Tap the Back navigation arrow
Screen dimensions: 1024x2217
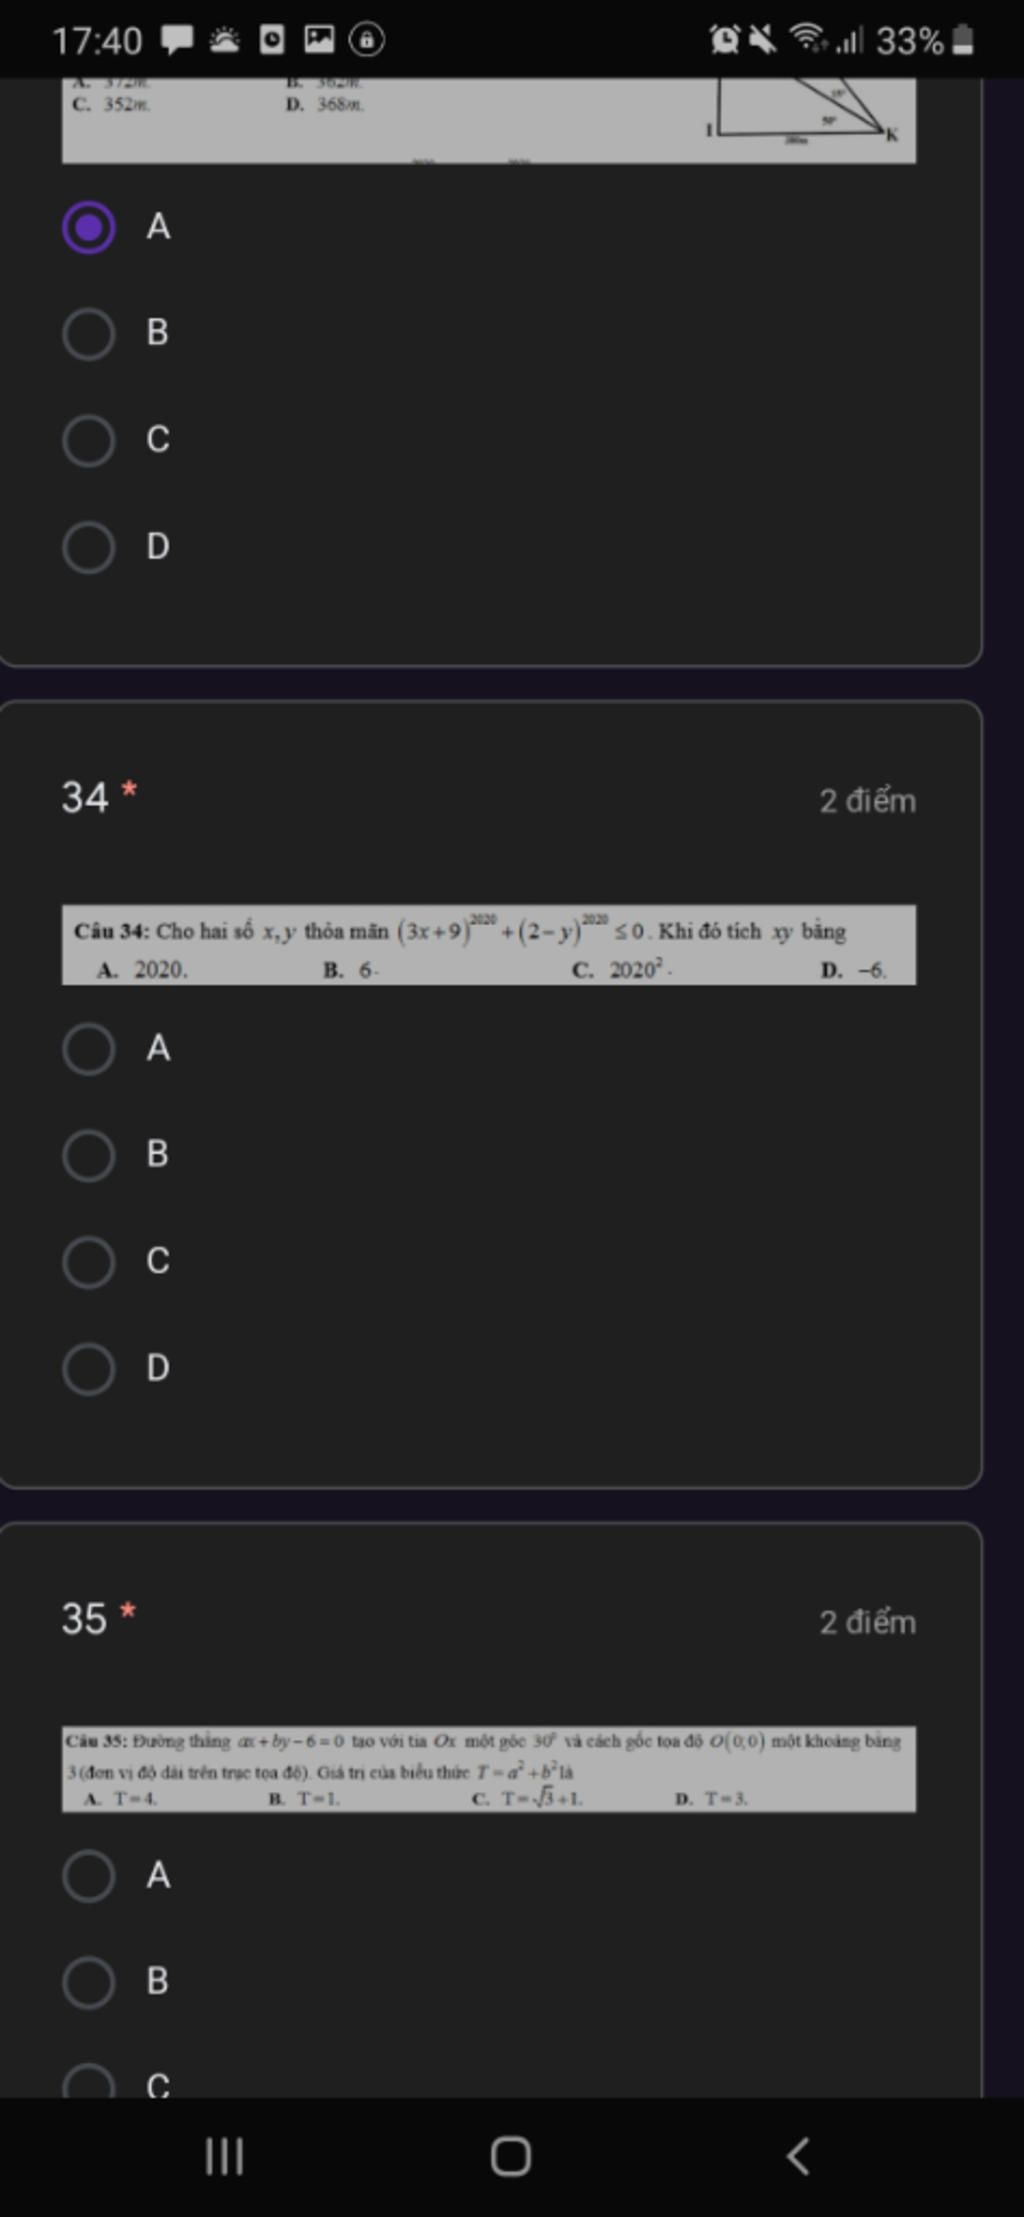point(798,2156)
